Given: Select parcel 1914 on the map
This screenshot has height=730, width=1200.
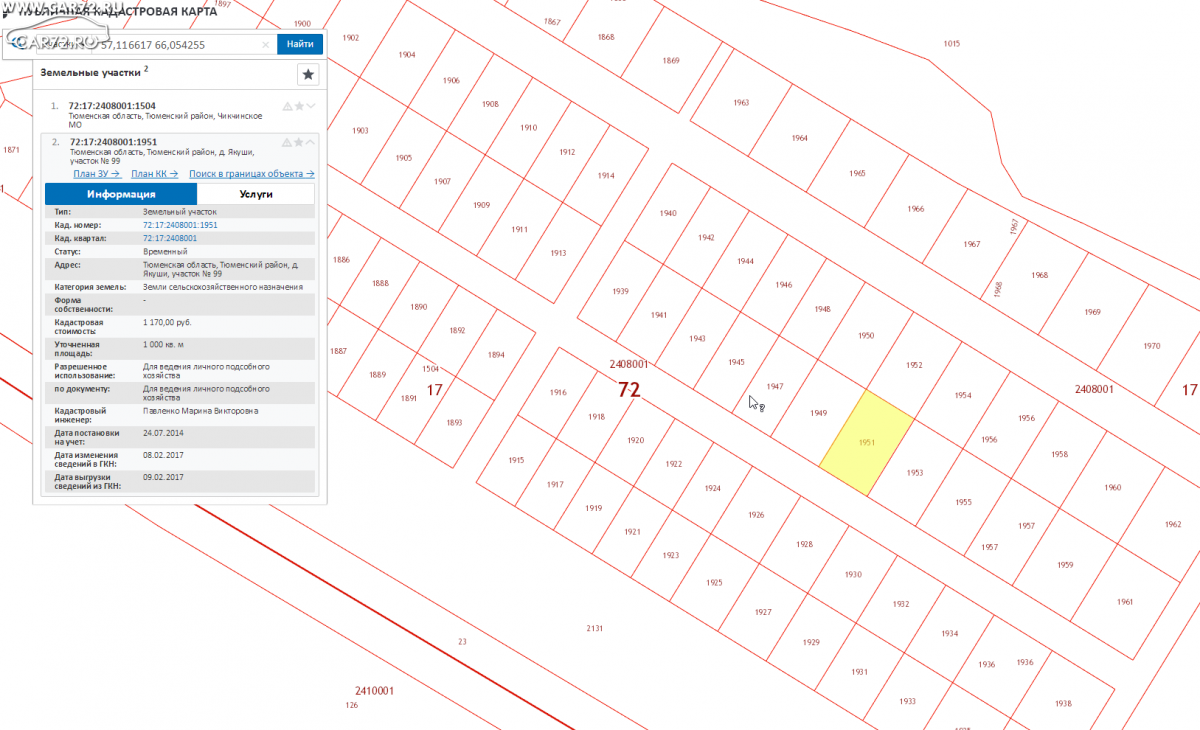Looking at the screenshot, I should tap(606, 176).
